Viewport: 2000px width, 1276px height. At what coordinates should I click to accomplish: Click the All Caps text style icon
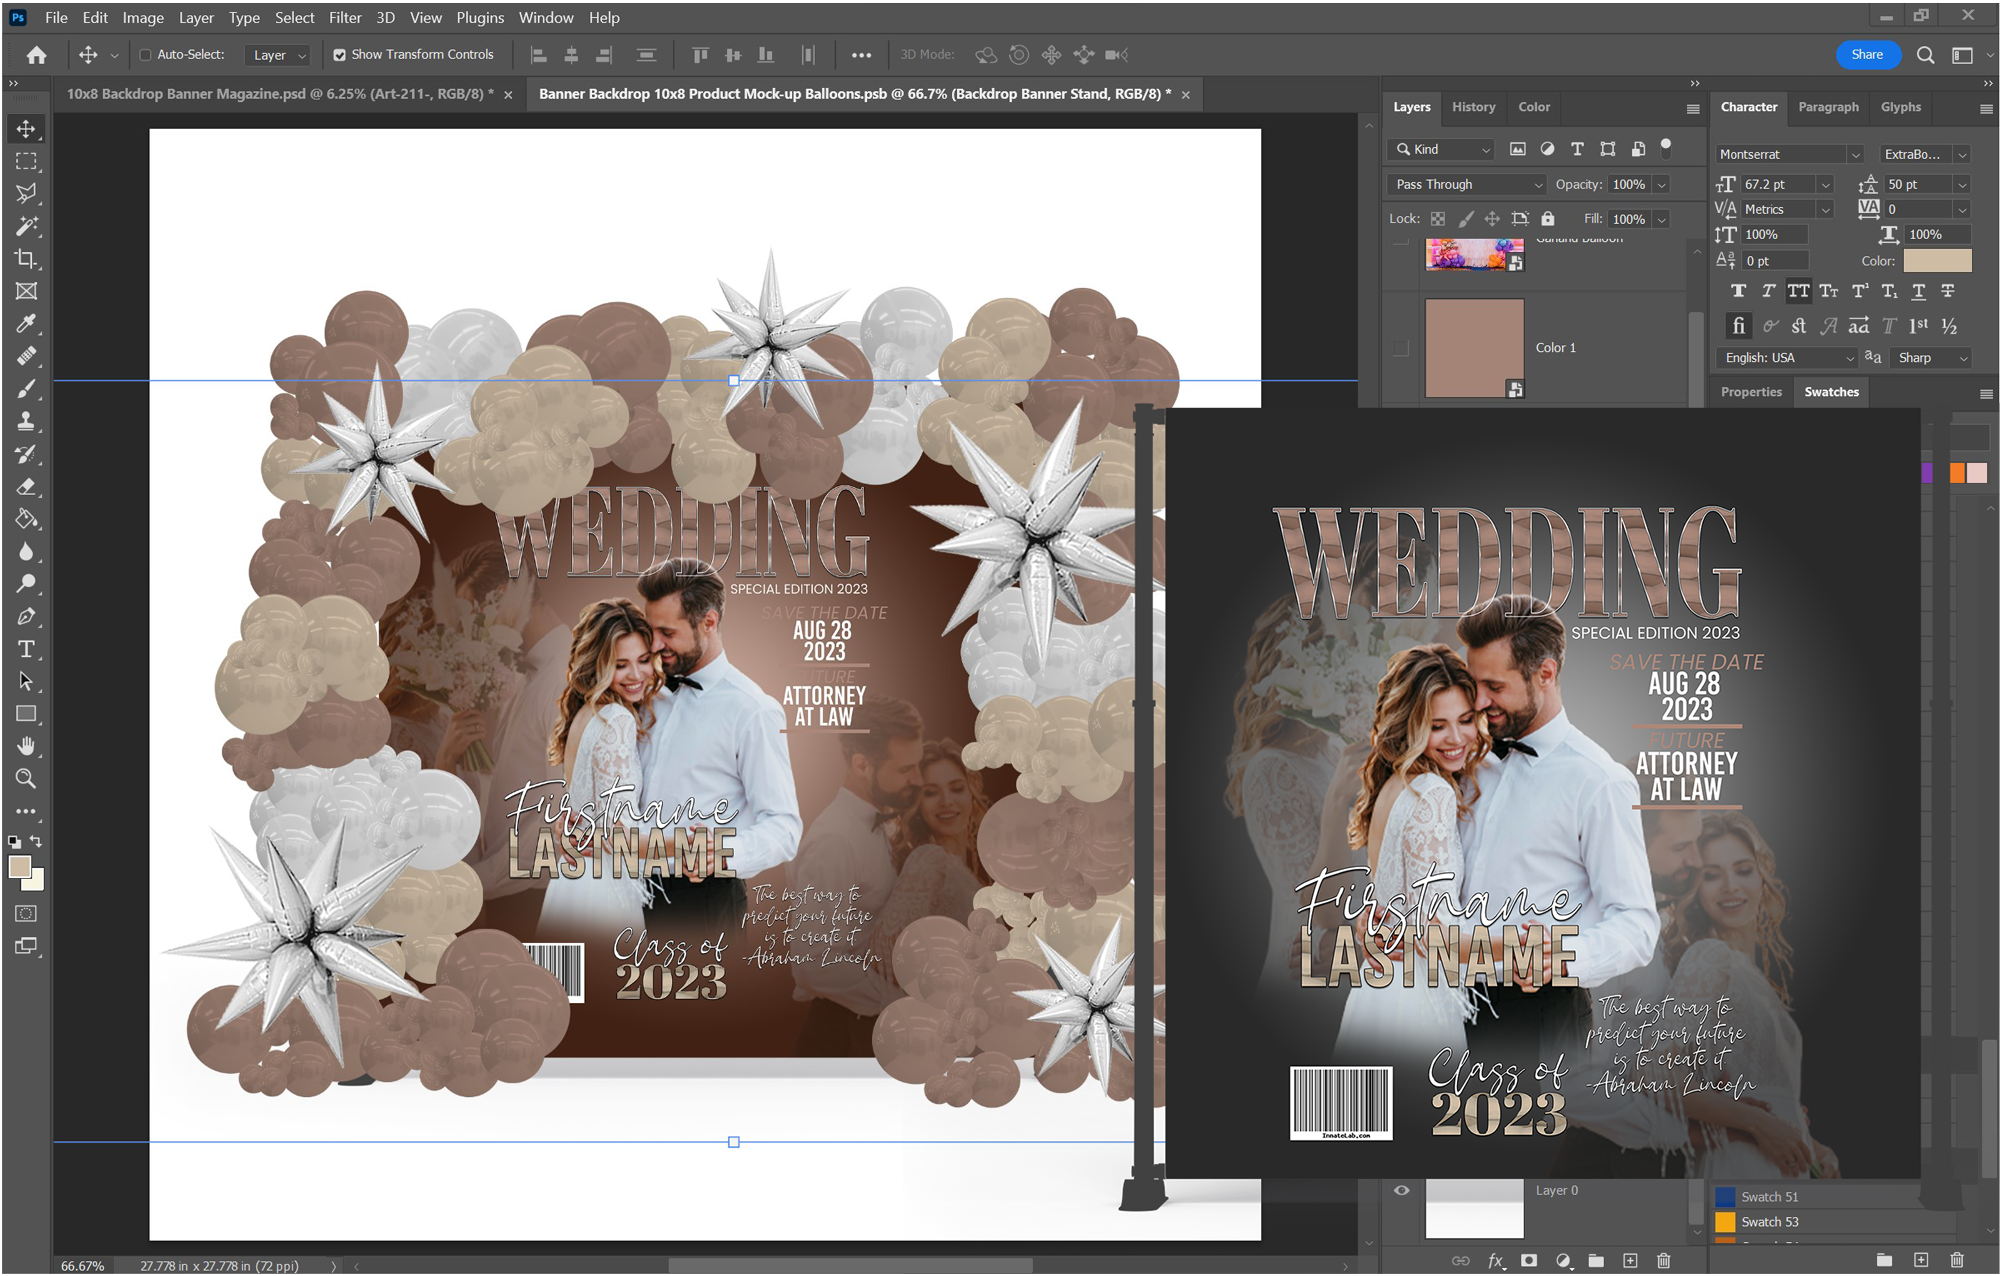[x=1798, y=291]
